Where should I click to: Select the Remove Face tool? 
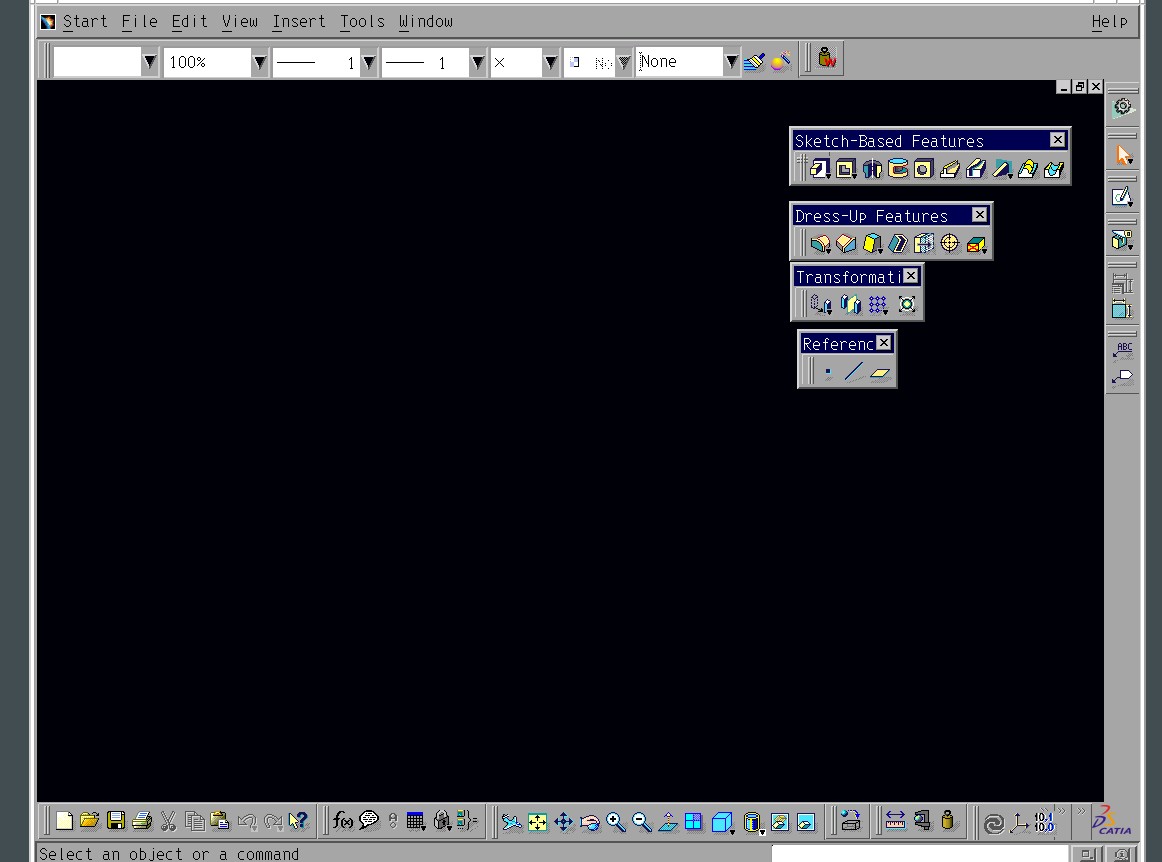click(976, 244)
